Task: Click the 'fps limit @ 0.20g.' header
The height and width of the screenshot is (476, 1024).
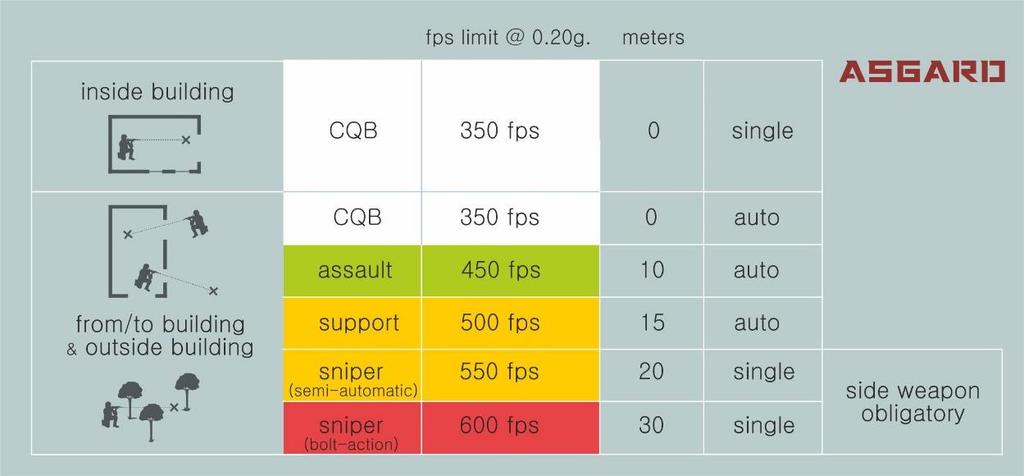Action: [508, 38]
